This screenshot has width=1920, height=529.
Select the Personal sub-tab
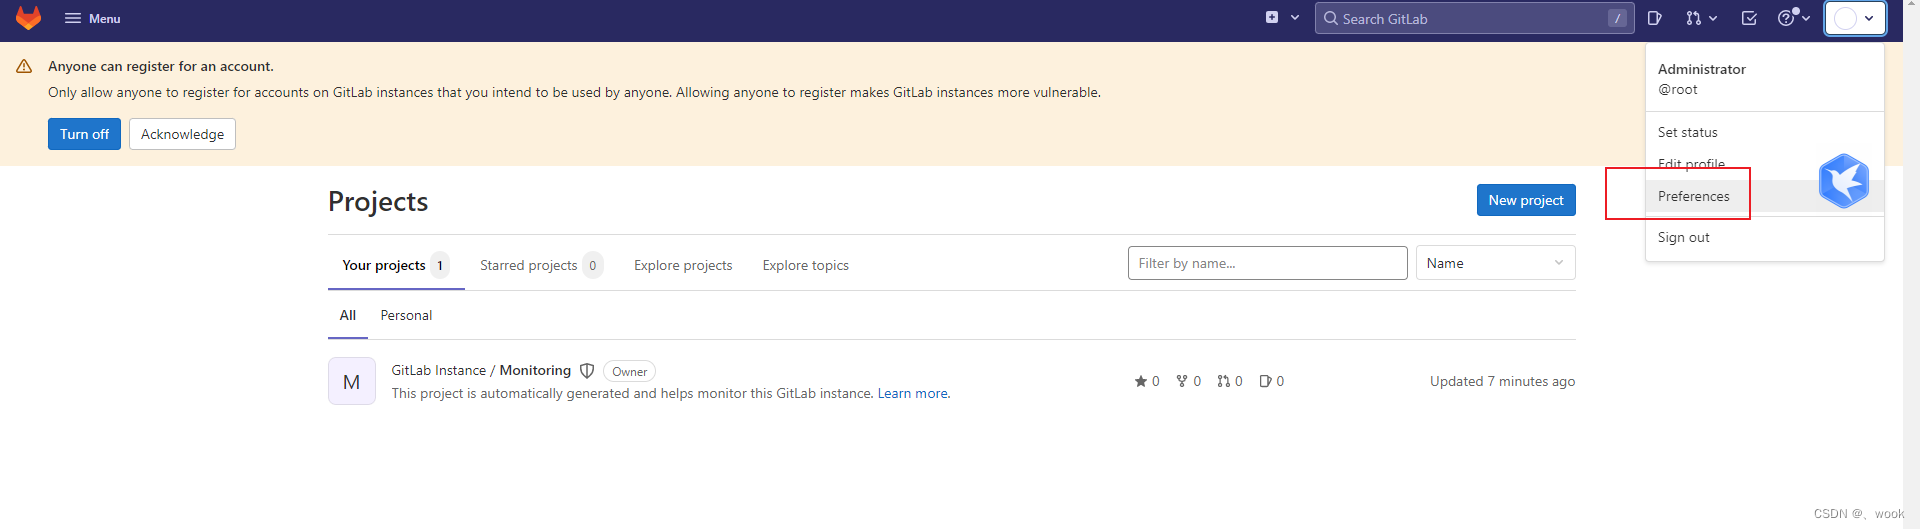click(406, 315)
